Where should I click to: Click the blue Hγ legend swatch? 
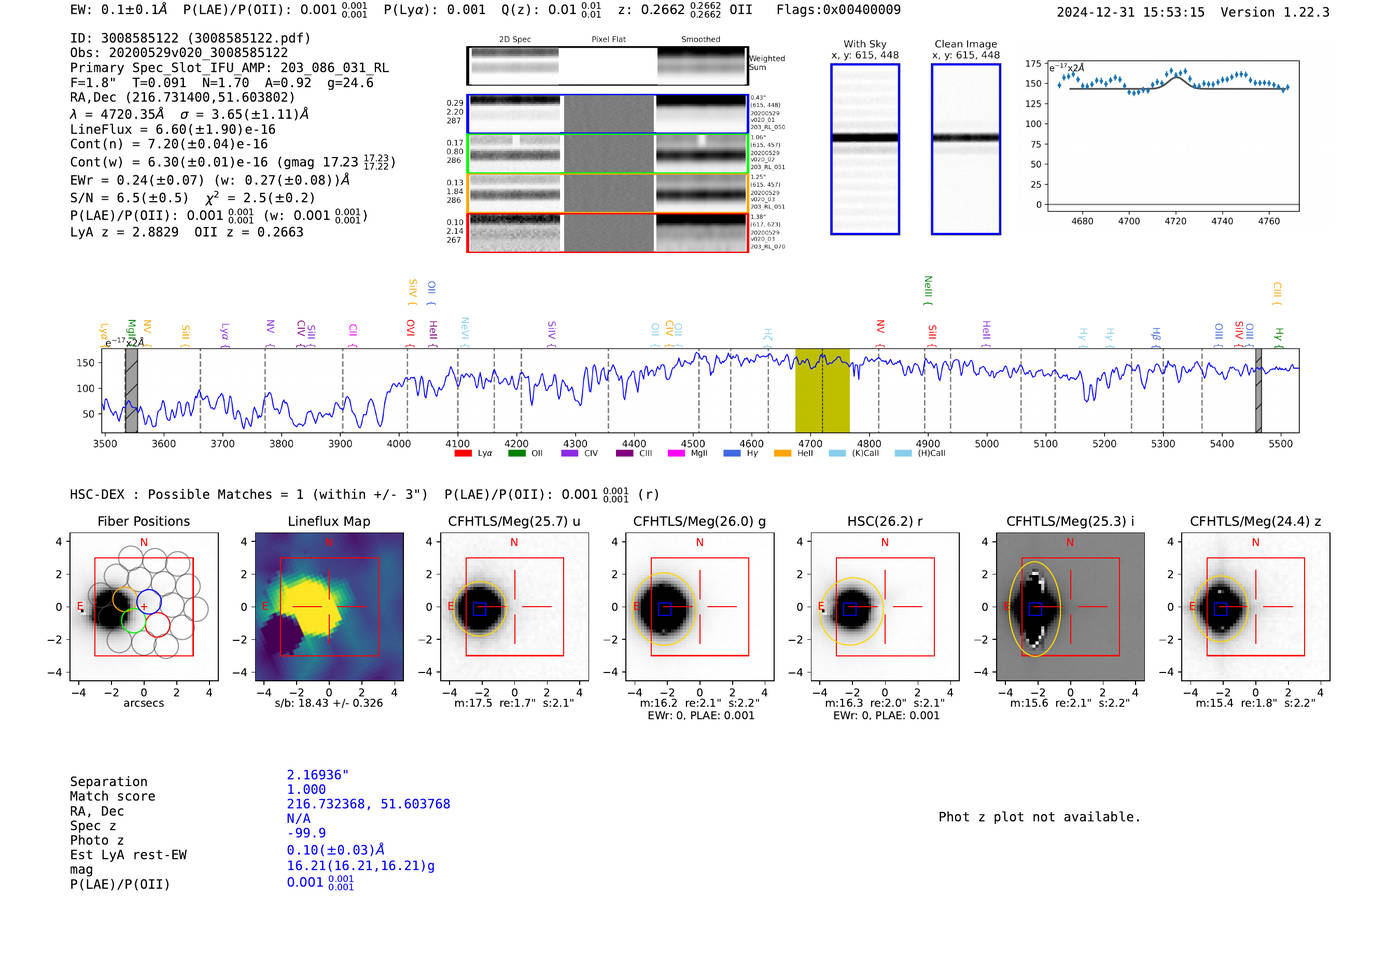[x=732, y=454]
